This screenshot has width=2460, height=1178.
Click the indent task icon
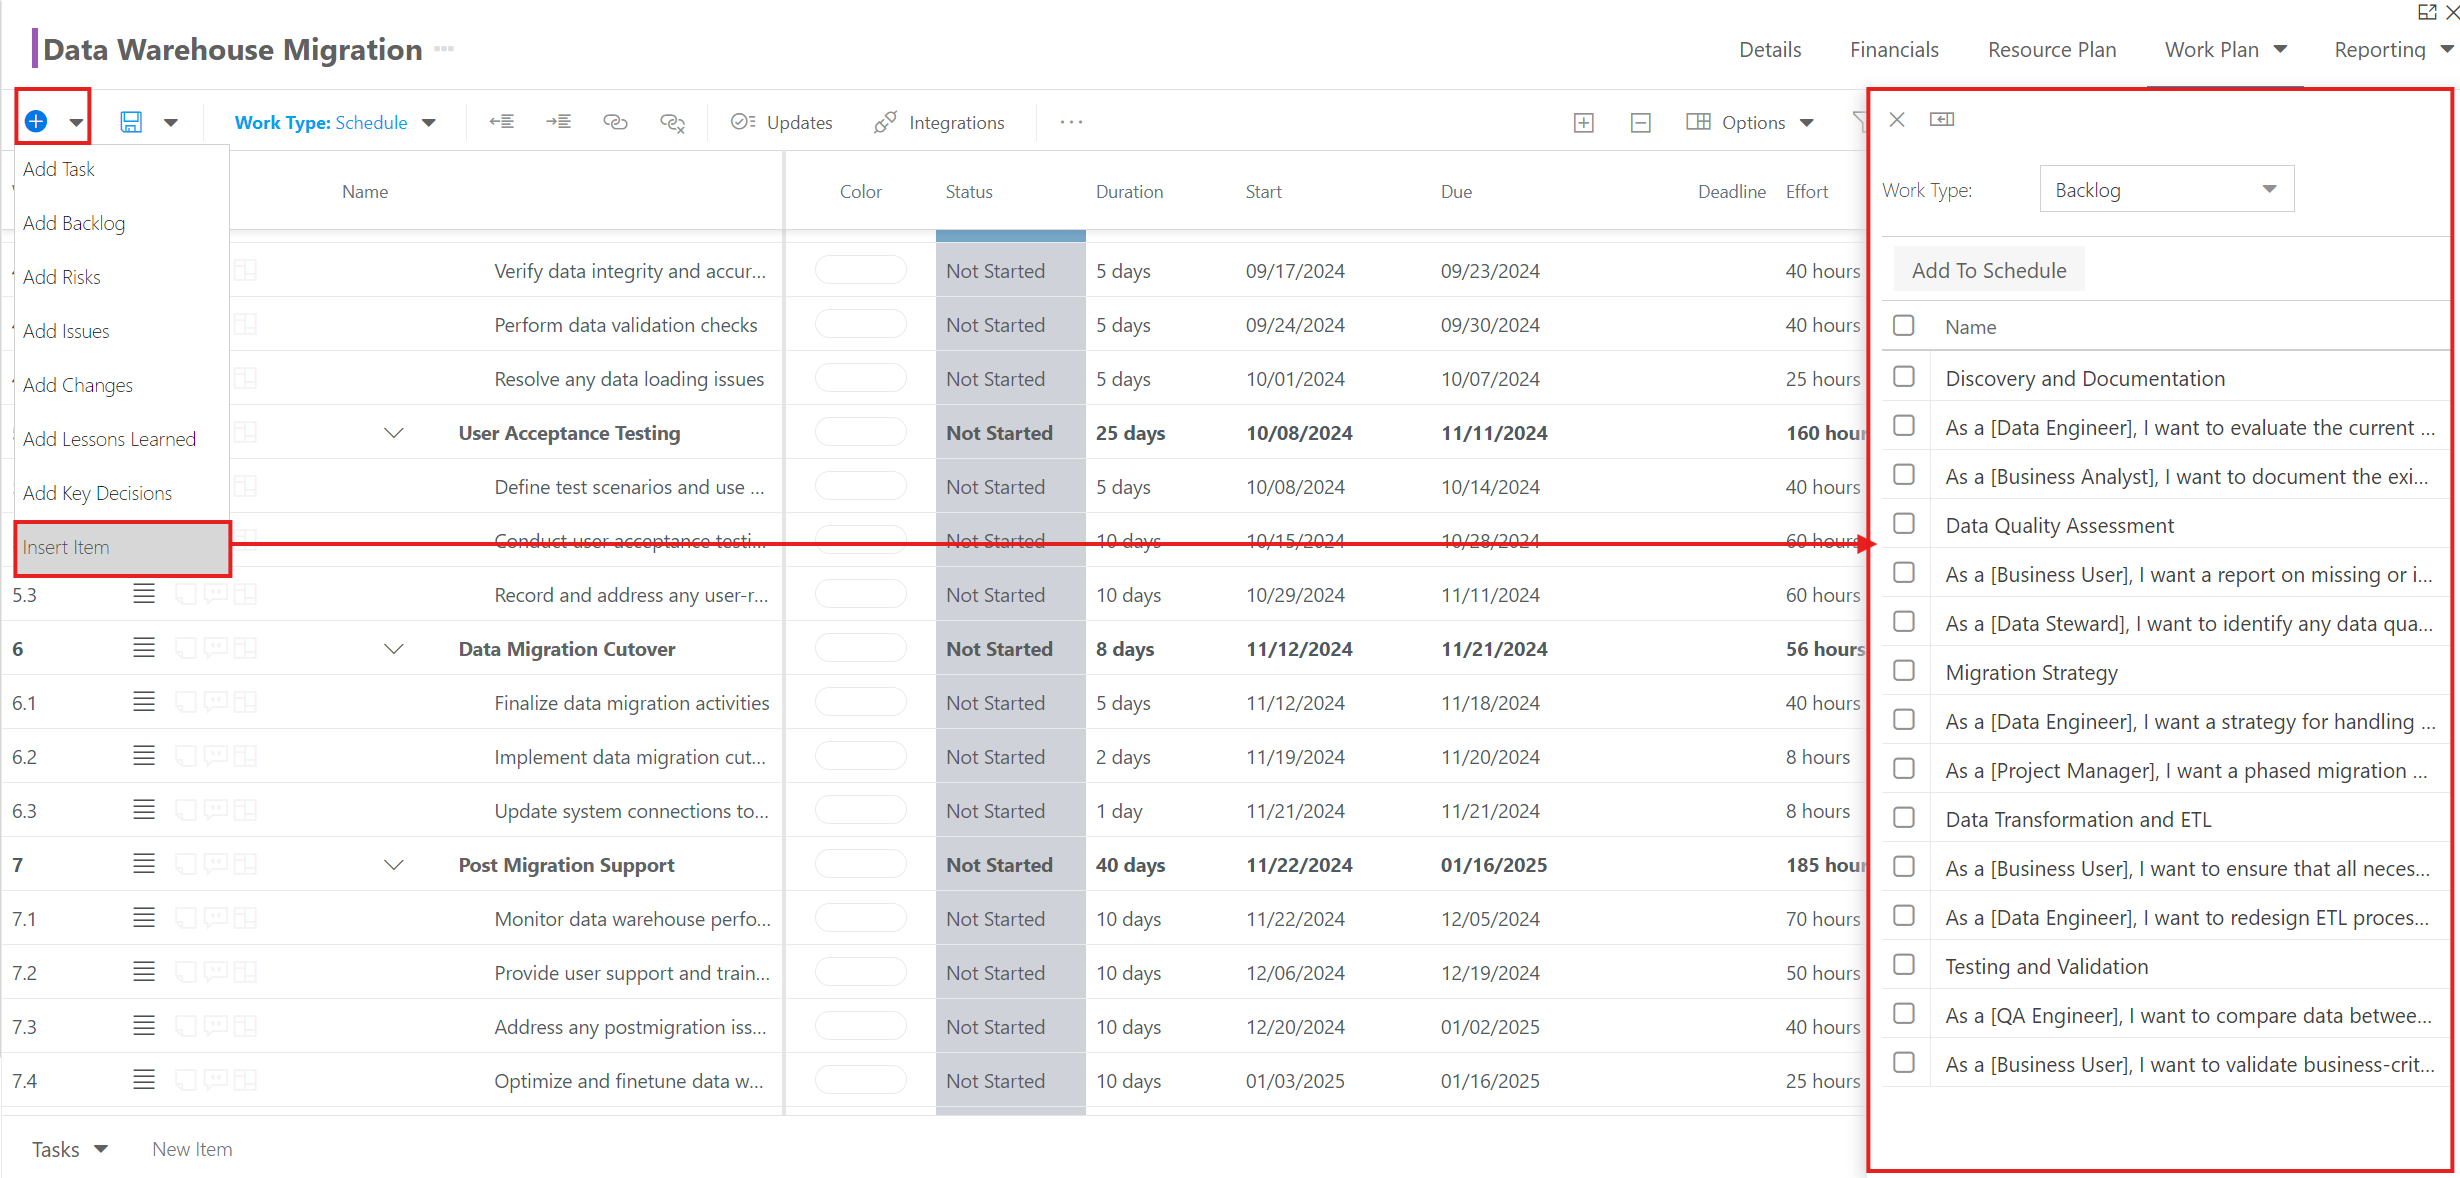pos(558,122)
